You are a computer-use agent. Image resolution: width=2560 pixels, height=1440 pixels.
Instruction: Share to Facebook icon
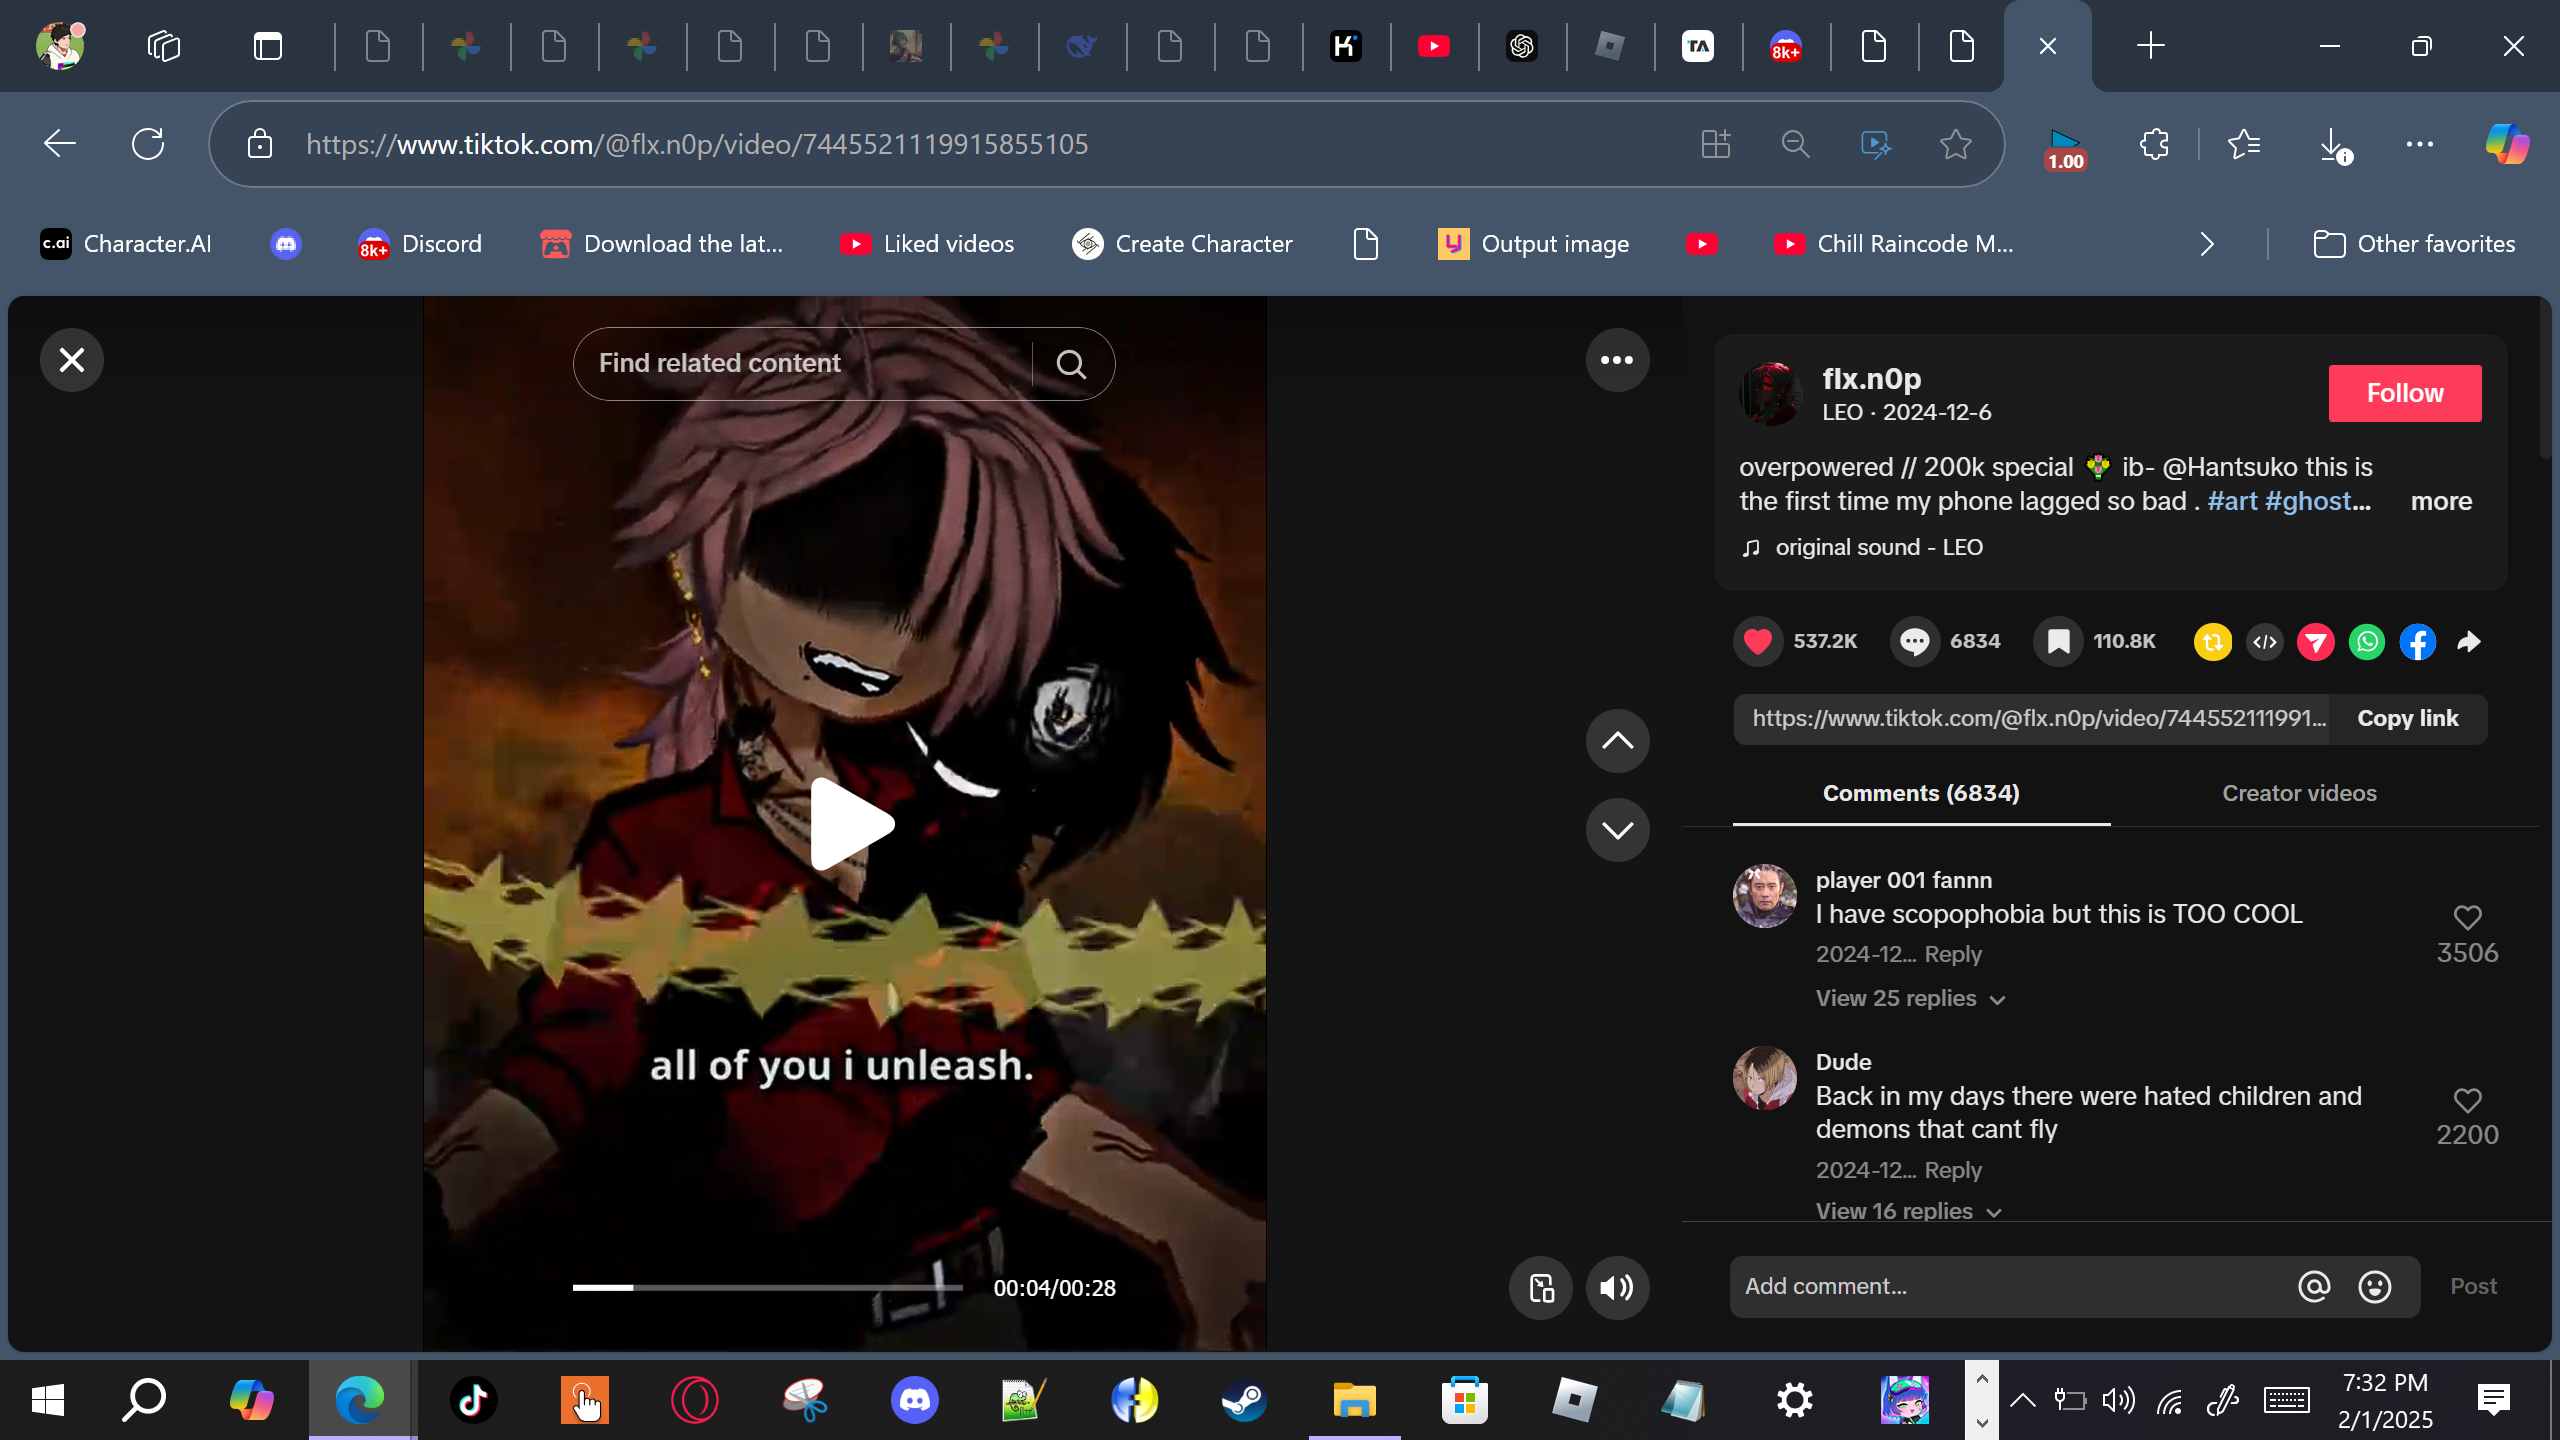[2418, 642]
